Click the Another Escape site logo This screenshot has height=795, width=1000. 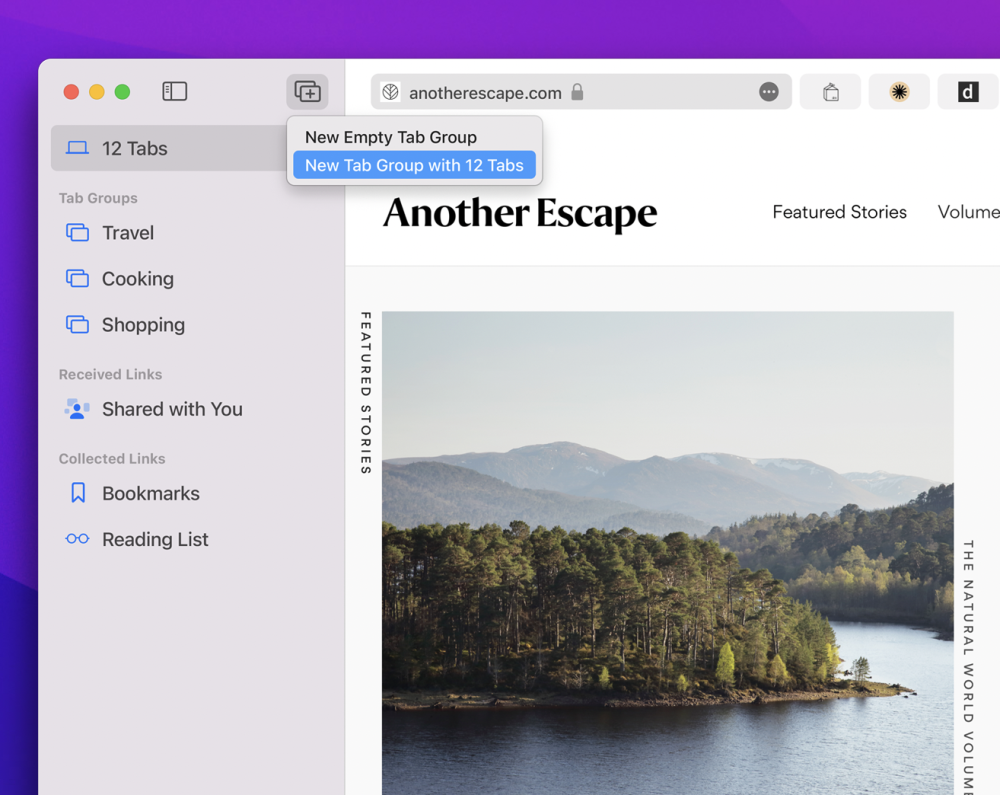pyautogui.click(x=520, y=213)
